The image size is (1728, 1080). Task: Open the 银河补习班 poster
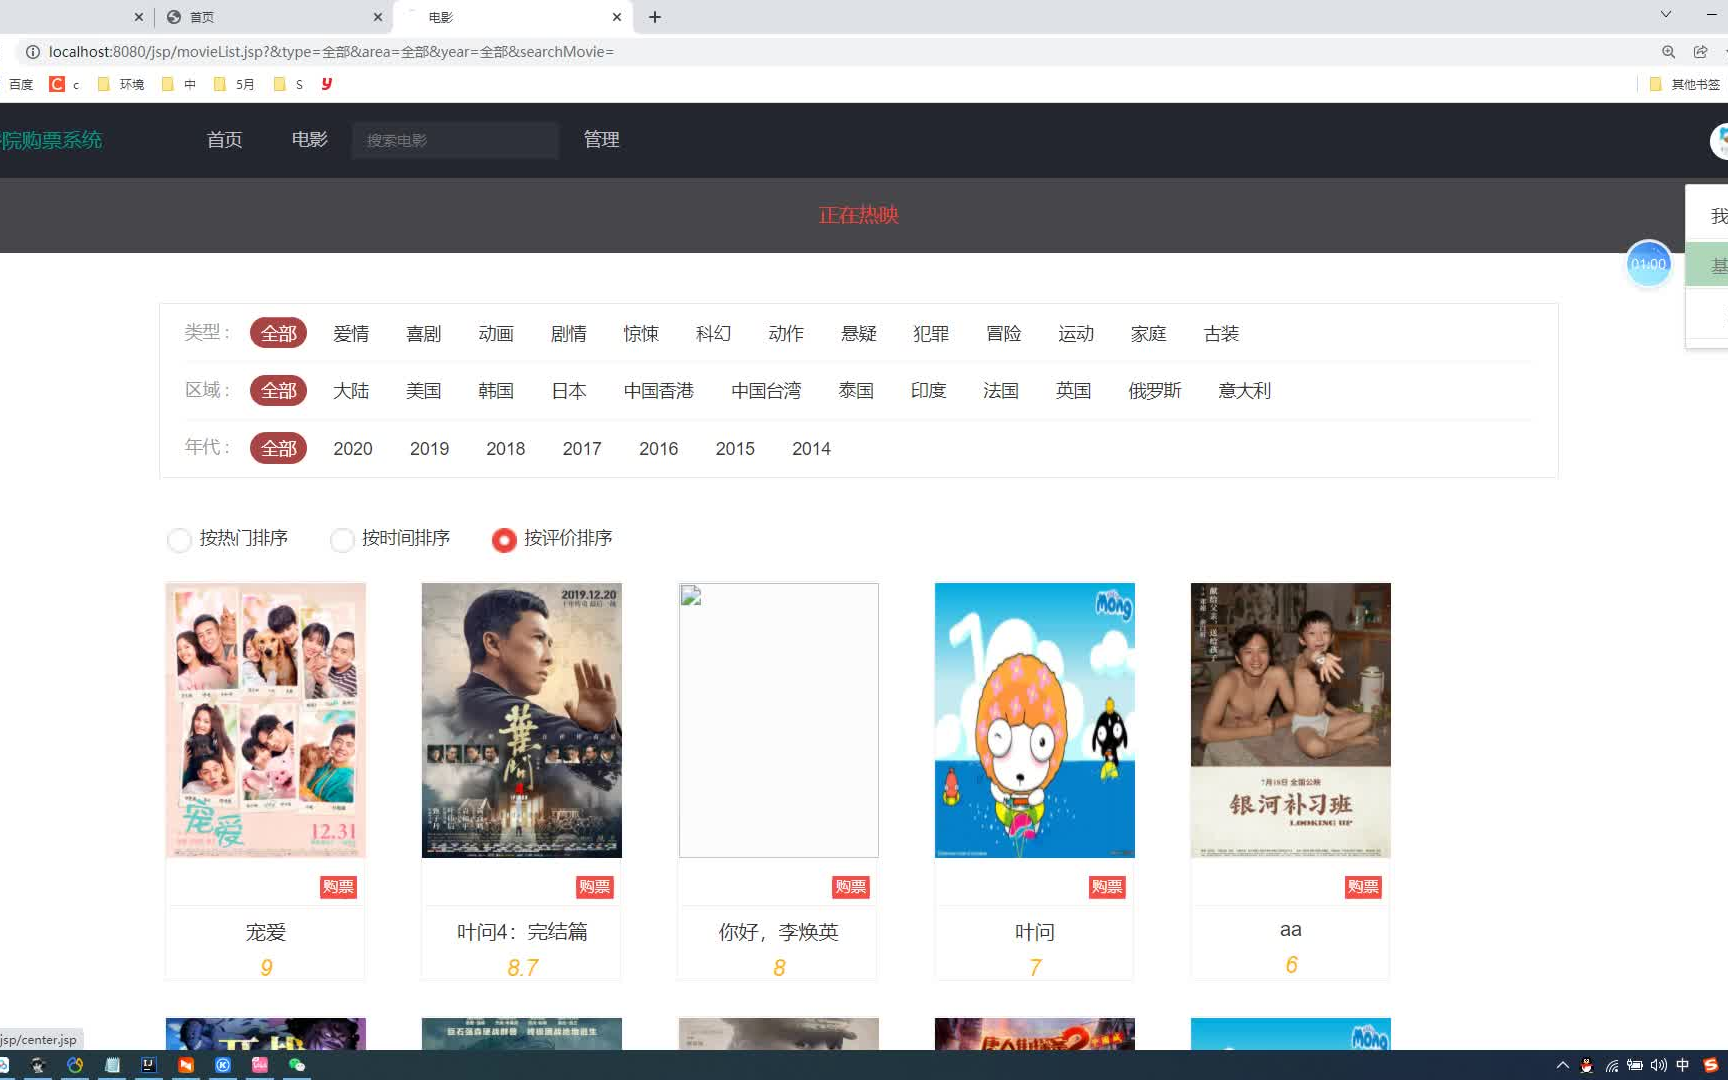click(x=1291, y=720)
